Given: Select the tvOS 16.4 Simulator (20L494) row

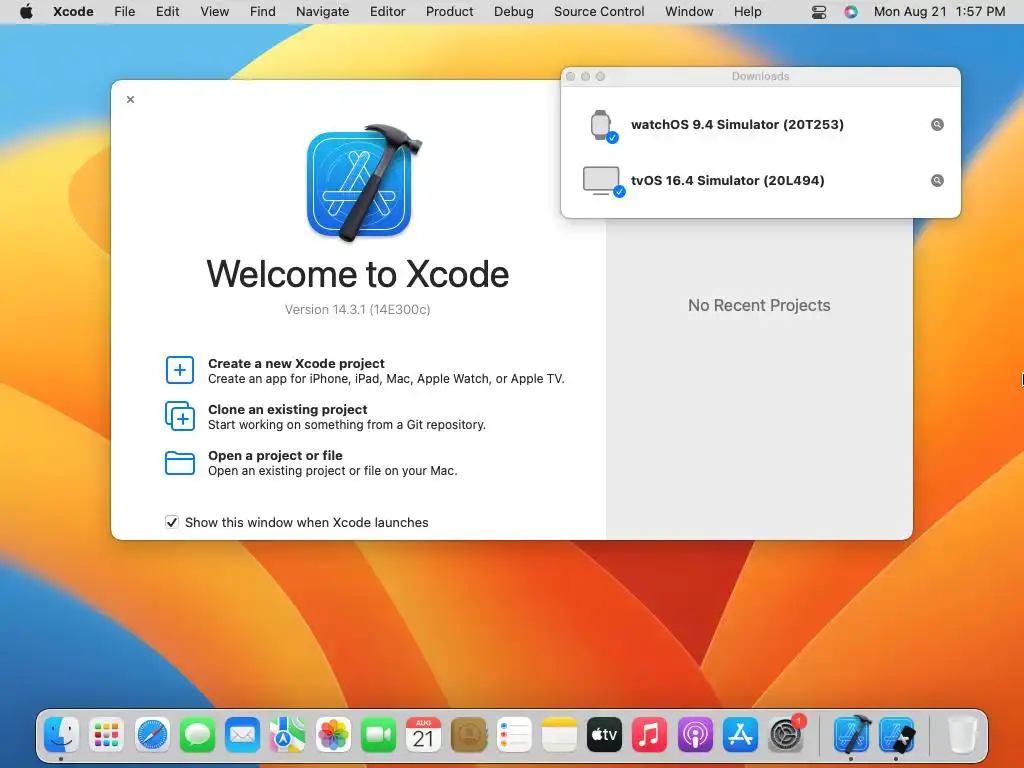Looking at the screenshot, I should pyautogui.click(x=761, y=181).
